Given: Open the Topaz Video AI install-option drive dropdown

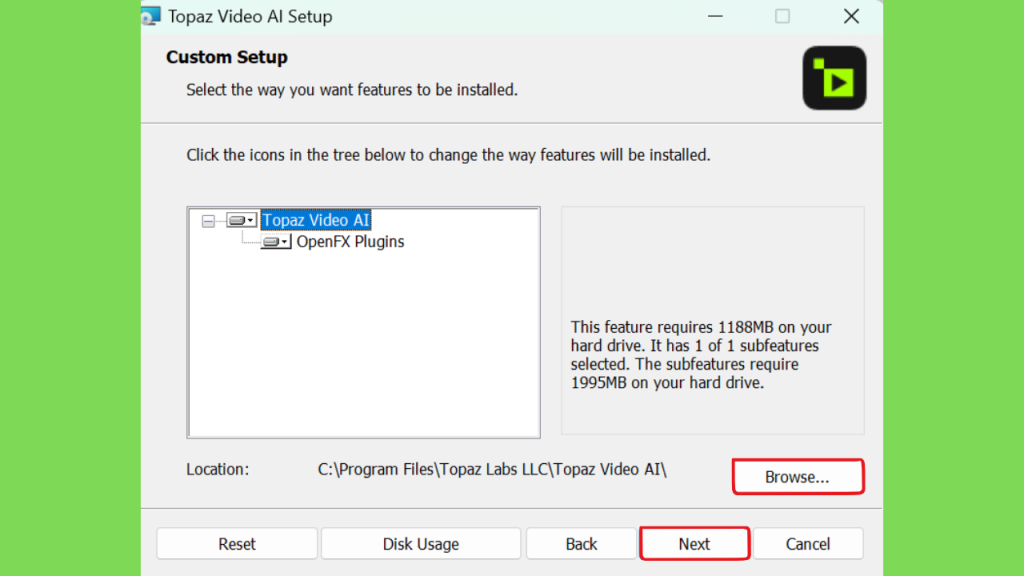Looking at the screenshot, I should tap(241, 220).
